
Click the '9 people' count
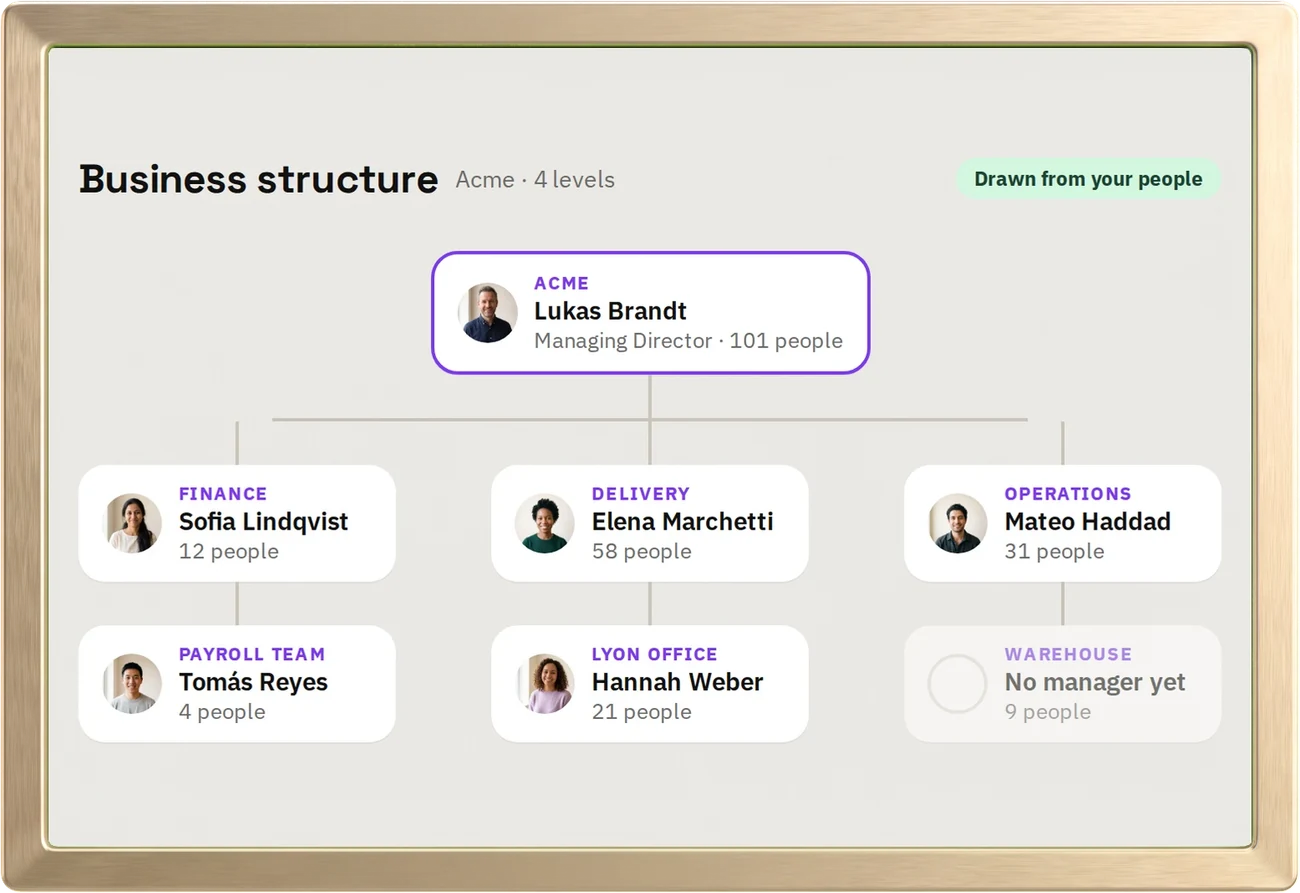click(x=1048, y=713)
